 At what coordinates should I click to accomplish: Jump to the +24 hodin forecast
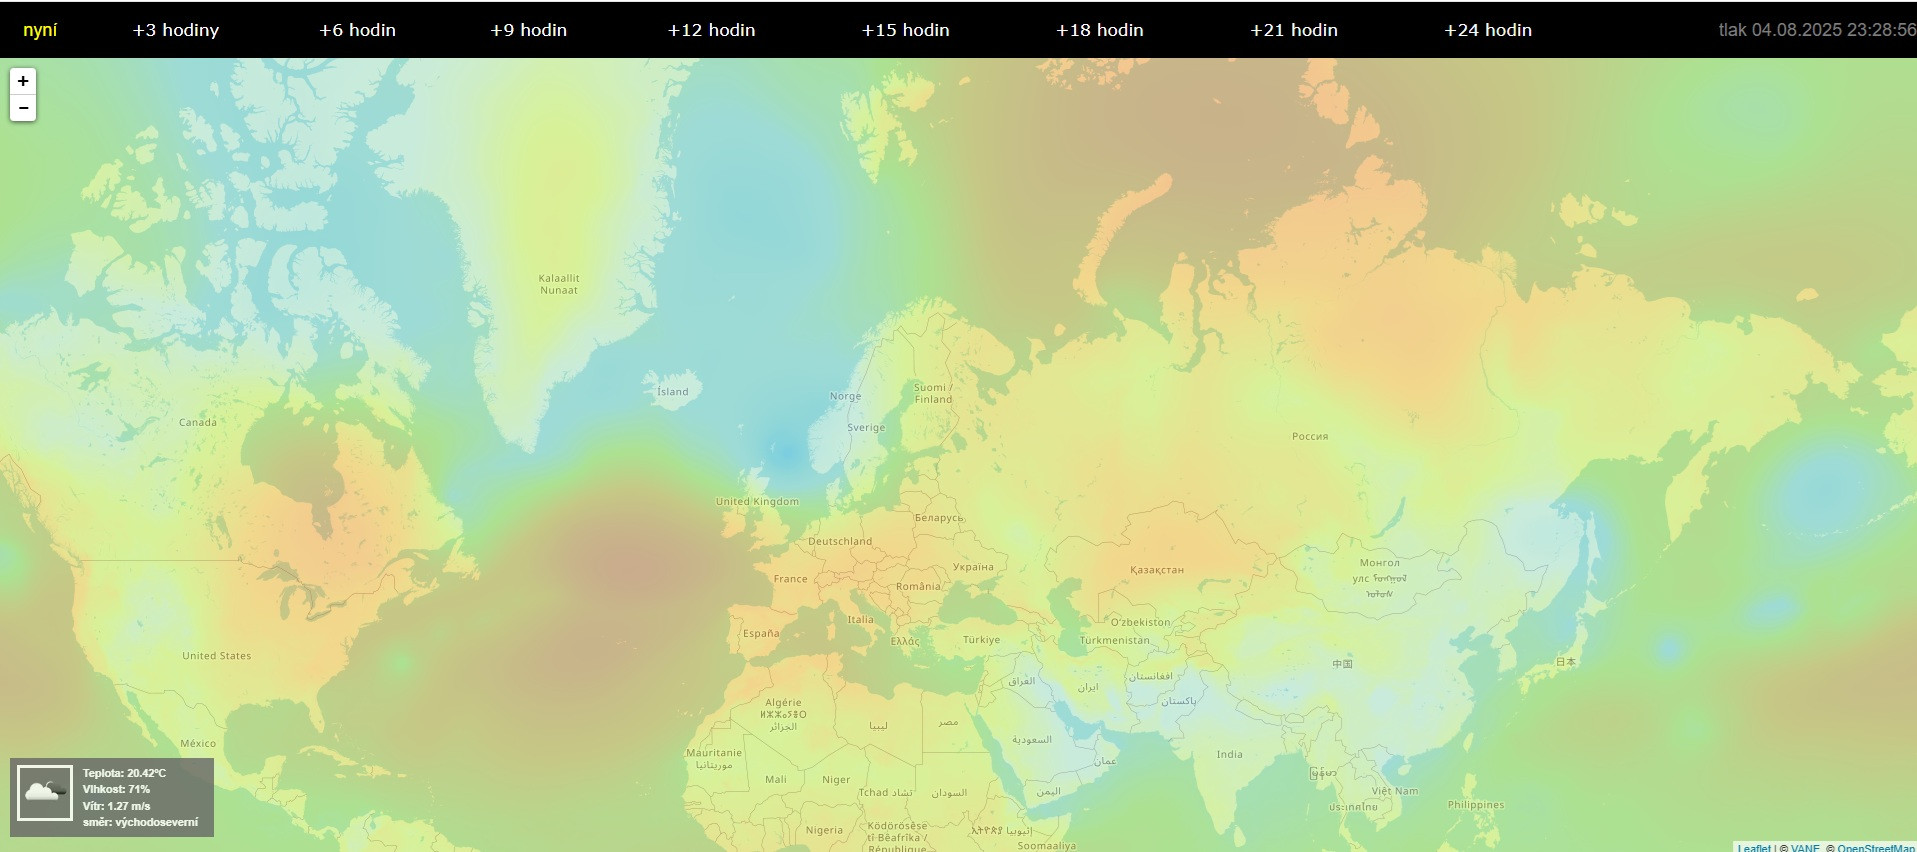tap(1487, 30)
